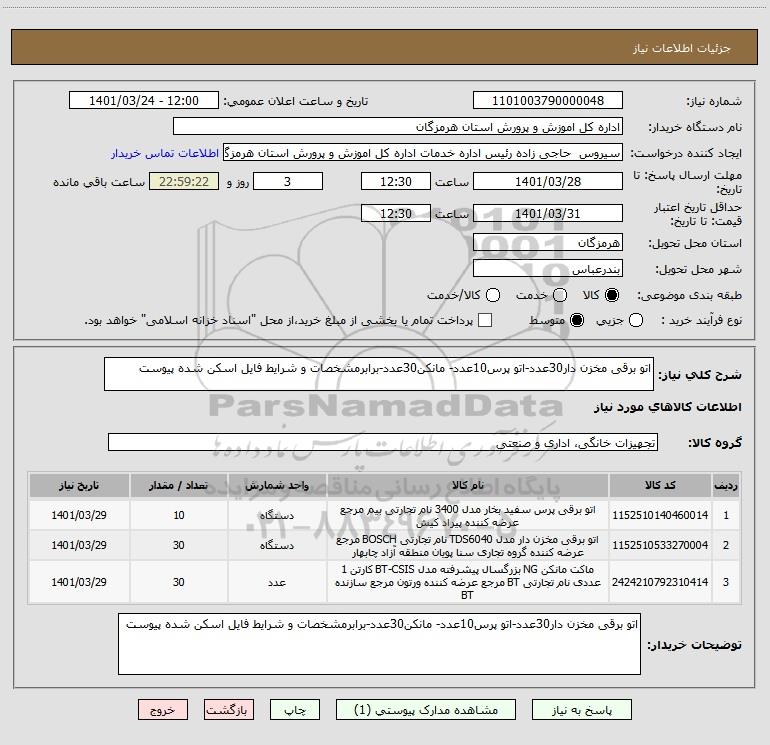Click date 1401/03/29 in mannequin row
Screen dimensions: 770x745
pos(79,582)
